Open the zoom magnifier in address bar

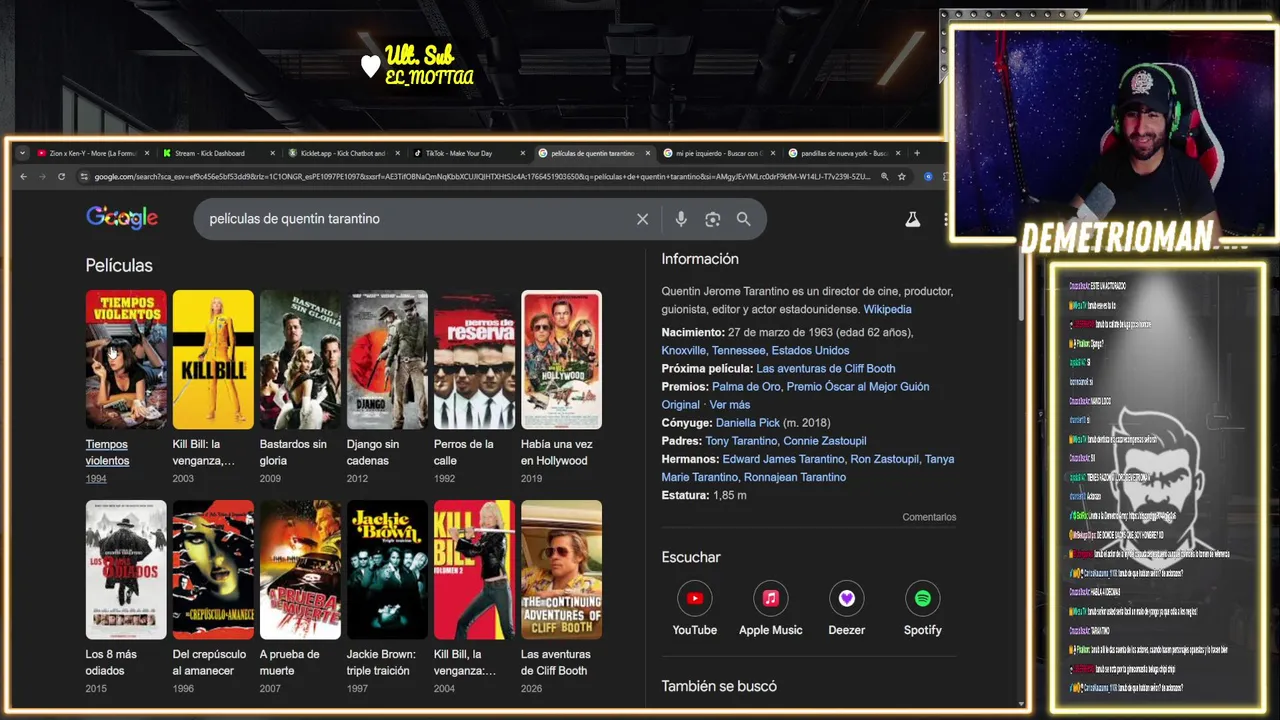coord(884,176)
